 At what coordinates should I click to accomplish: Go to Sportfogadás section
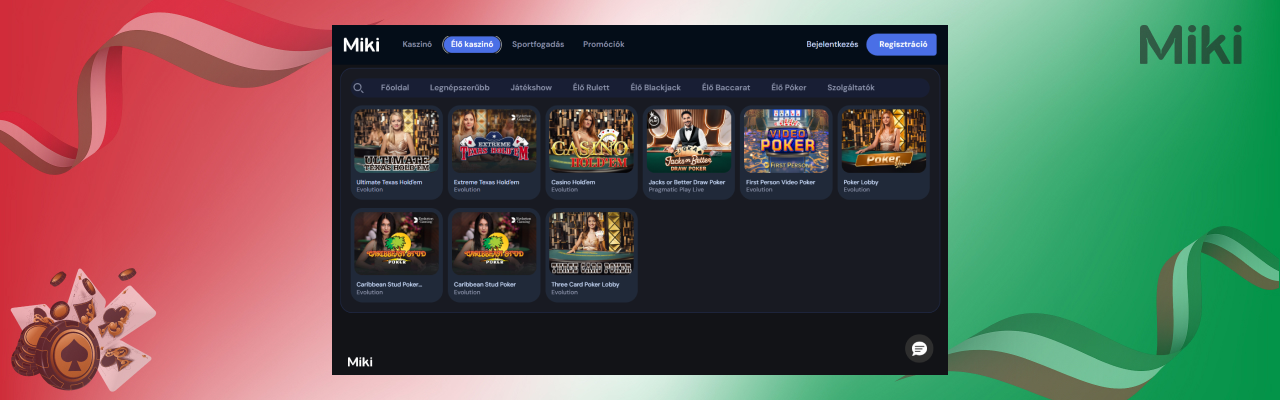(538, 44)
